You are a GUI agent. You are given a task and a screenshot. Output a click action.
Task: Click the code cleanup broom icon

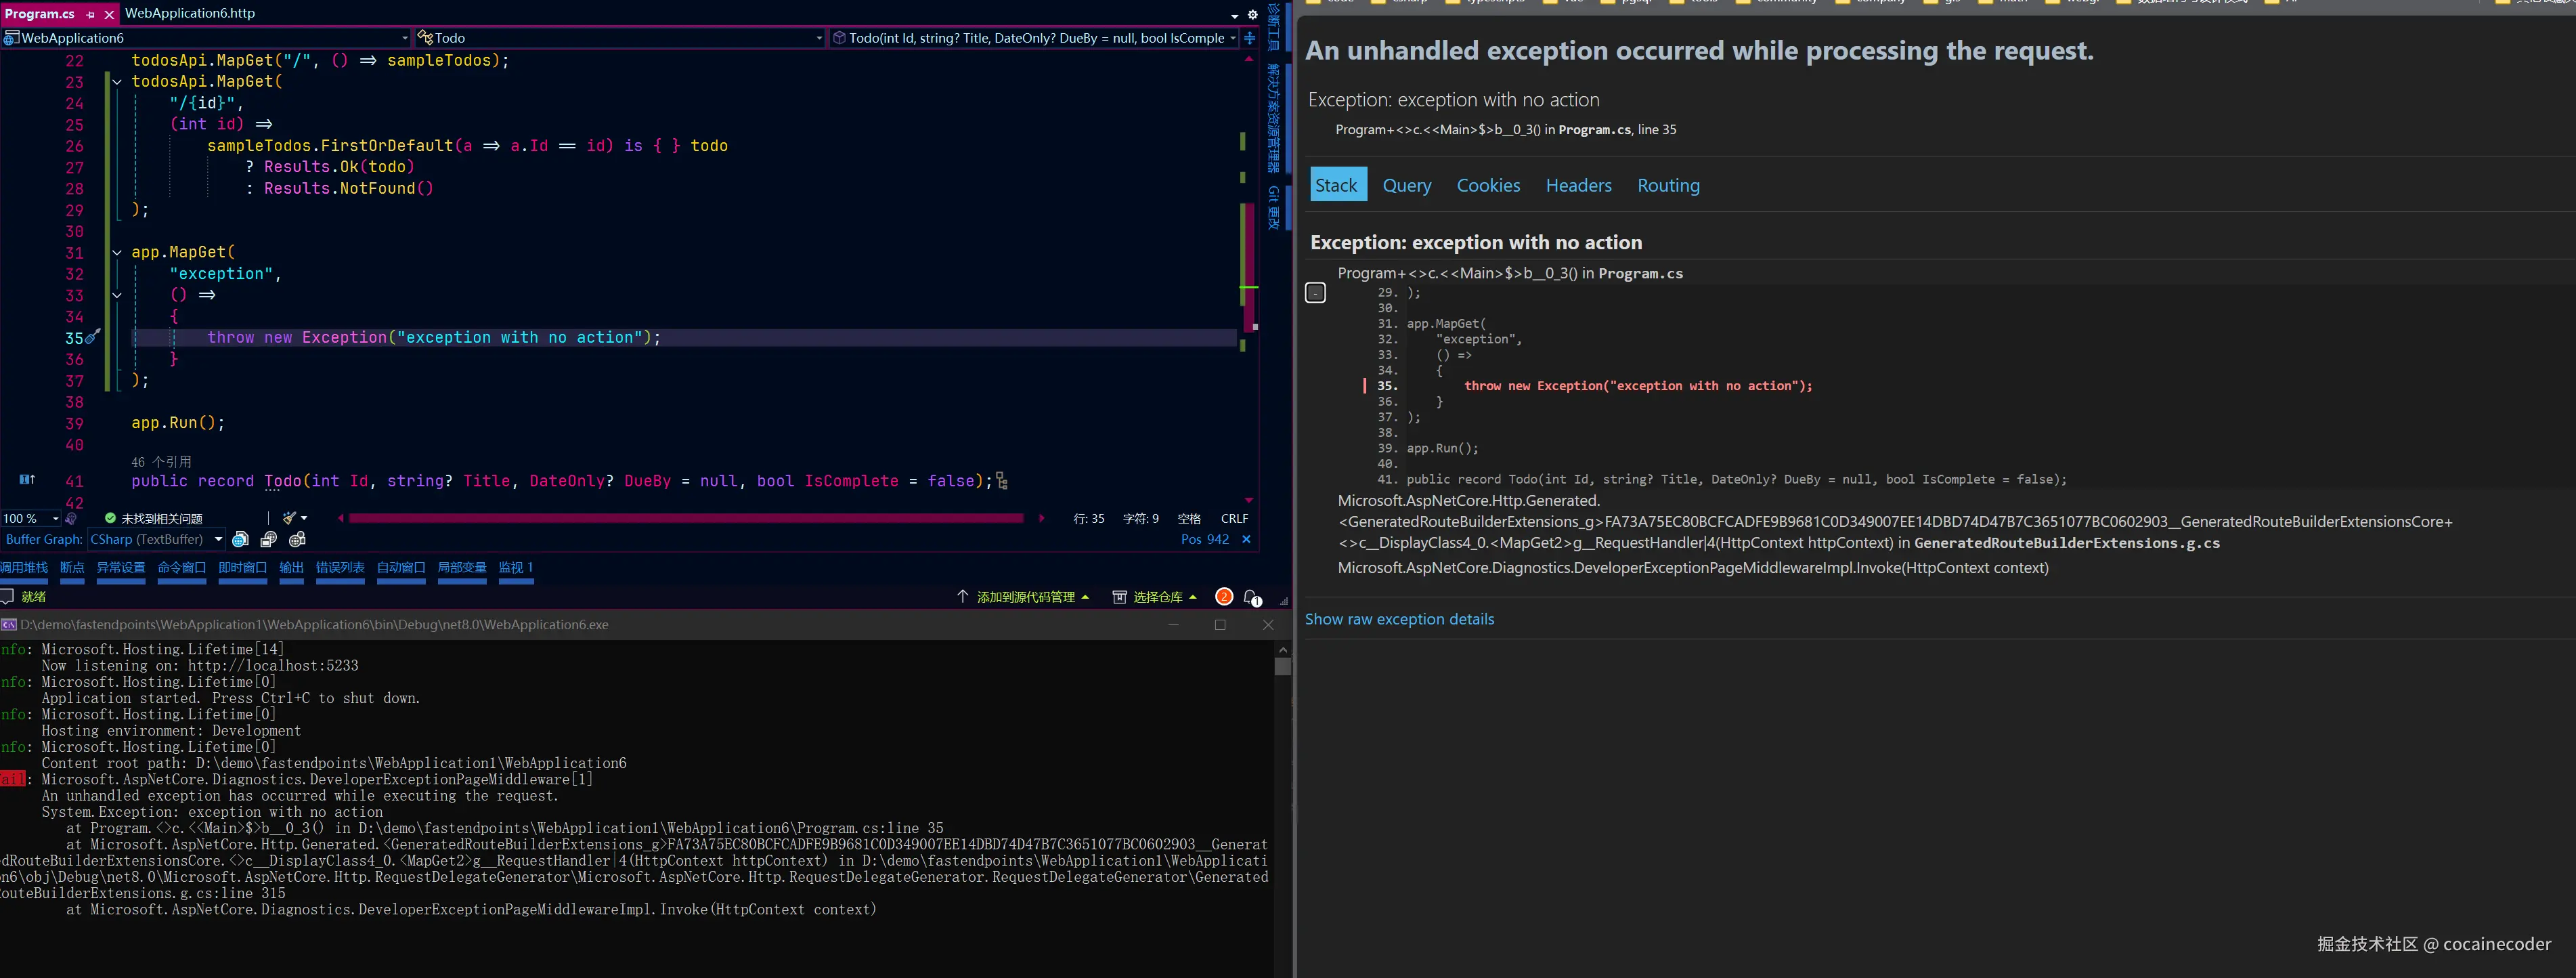point(289,518)
